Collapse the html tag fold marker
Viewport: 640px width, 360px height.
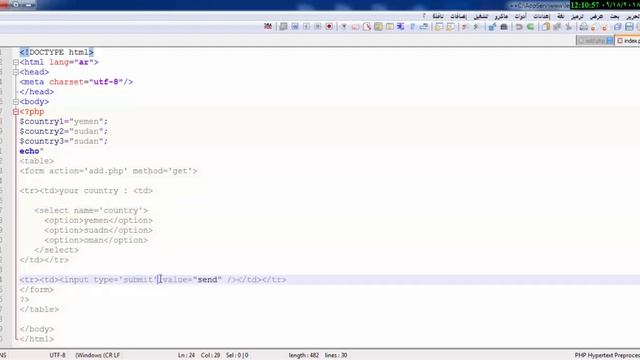16,62
